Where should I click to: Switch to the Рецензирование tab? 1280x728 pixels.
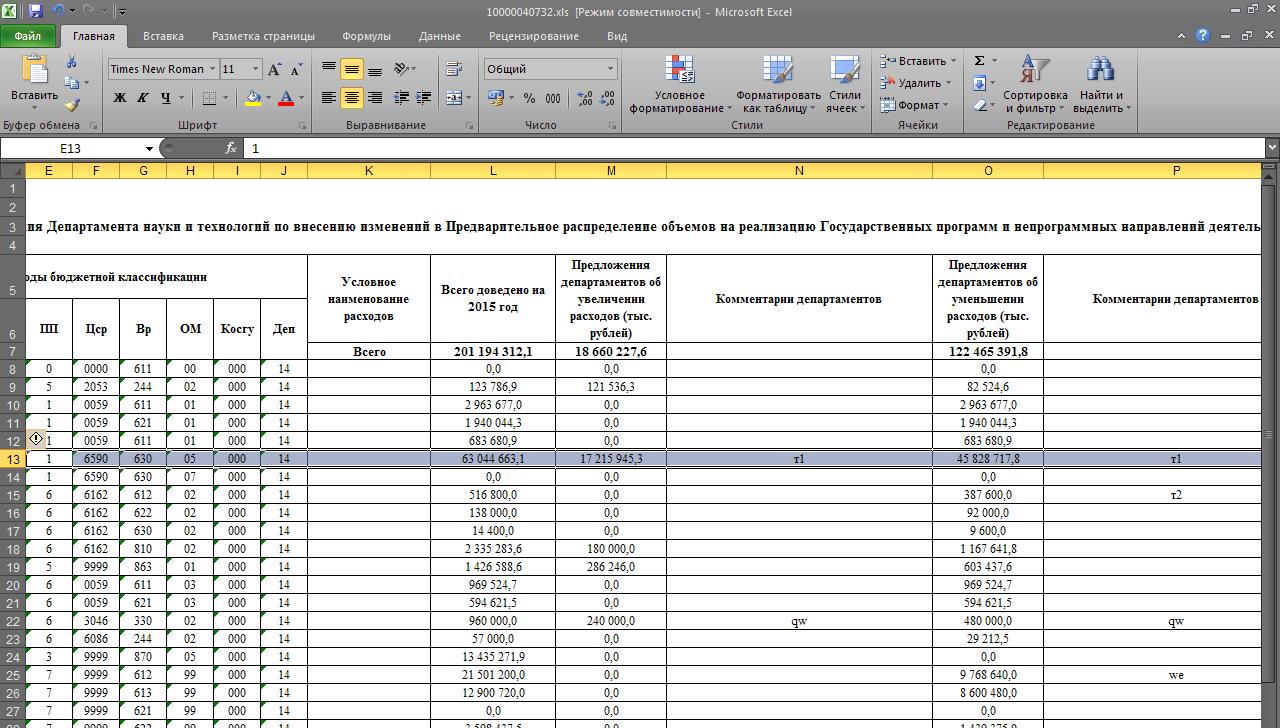pos(534,36)
